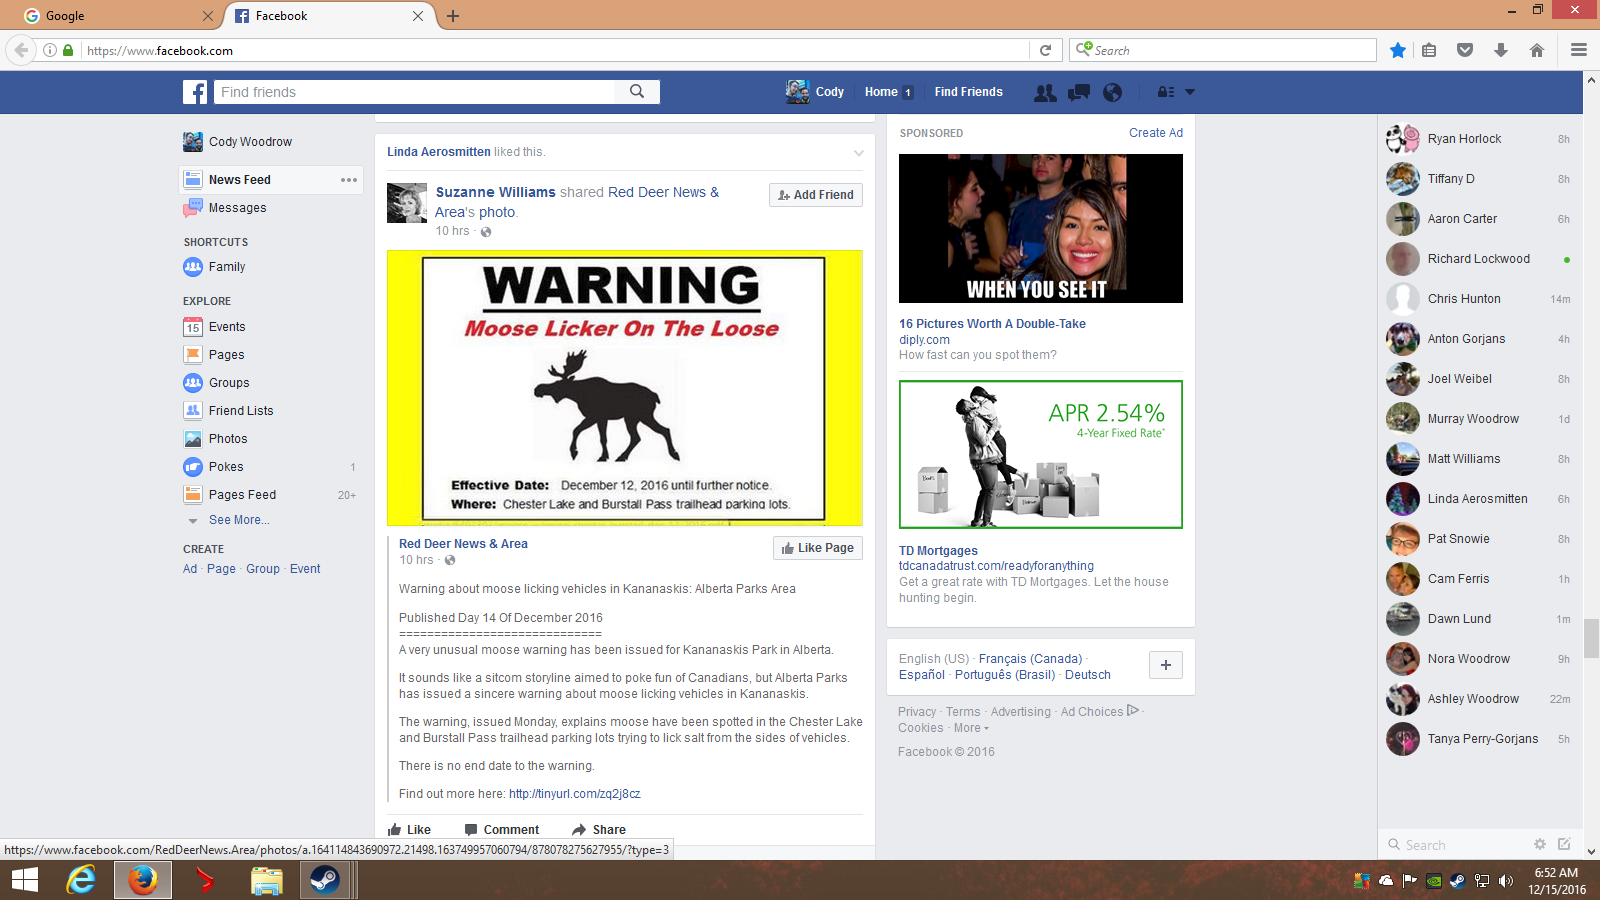Expand See More in Explore list
The height and width of the screenshot is (900, 1600).
coord(238,520)
